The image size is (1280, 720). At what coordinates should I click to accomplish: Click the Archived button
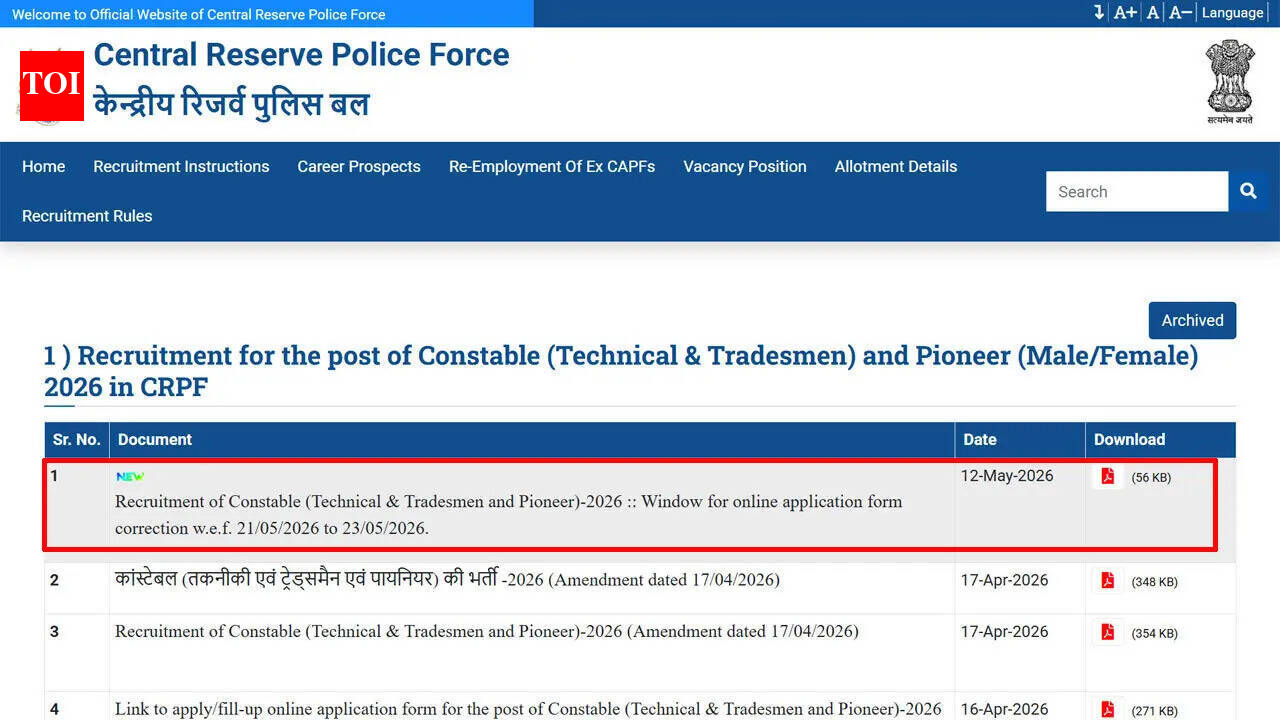[x=1192, y=320]
